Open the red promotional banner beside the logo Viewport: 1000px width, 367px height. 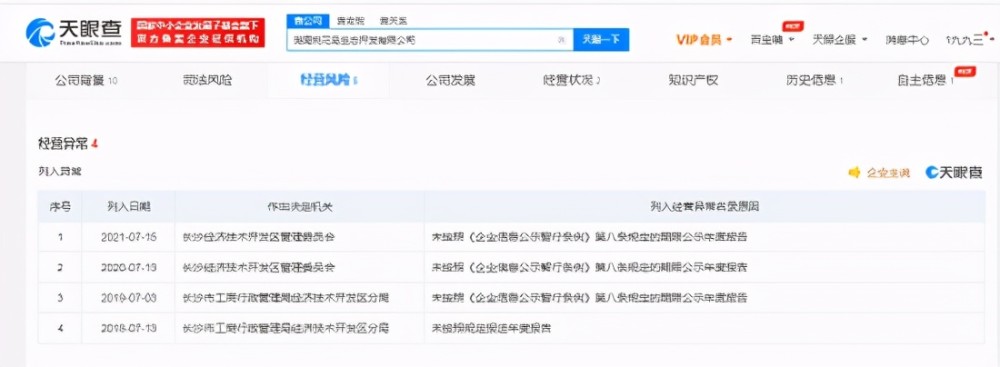tap(198, 32)
